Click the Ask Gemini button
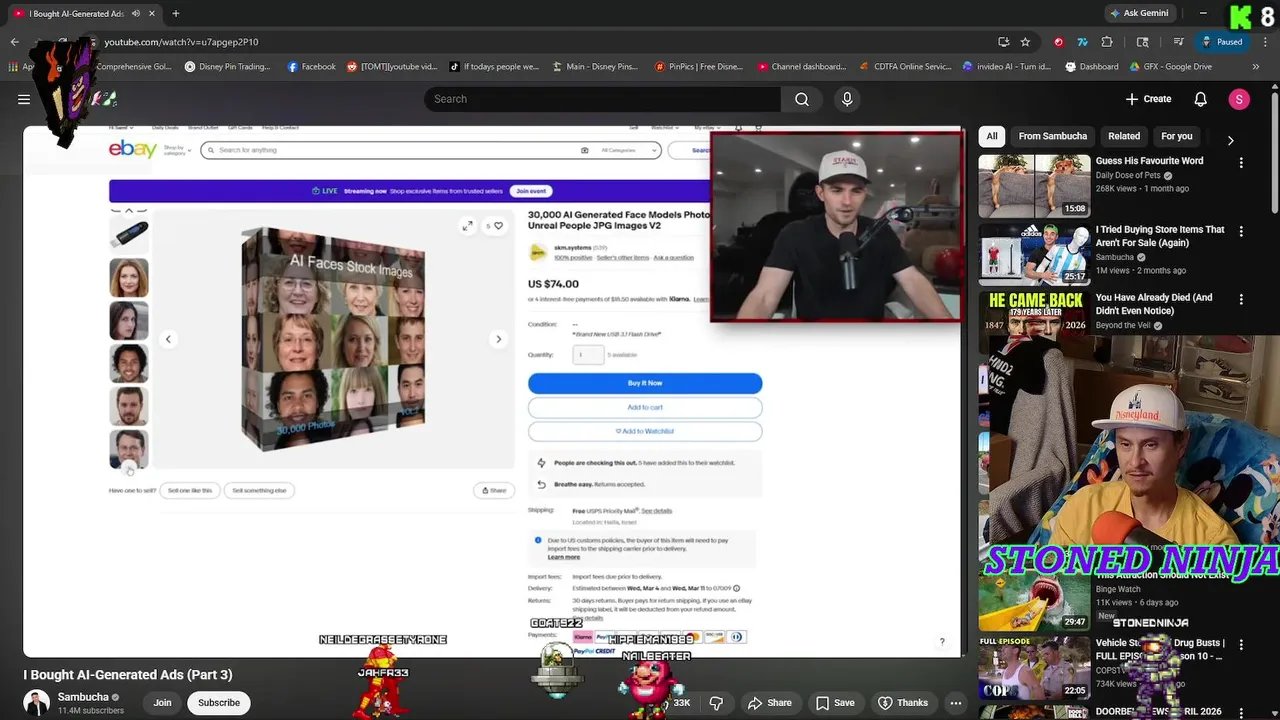1280x720 pixels. [x=1138, y=13]
